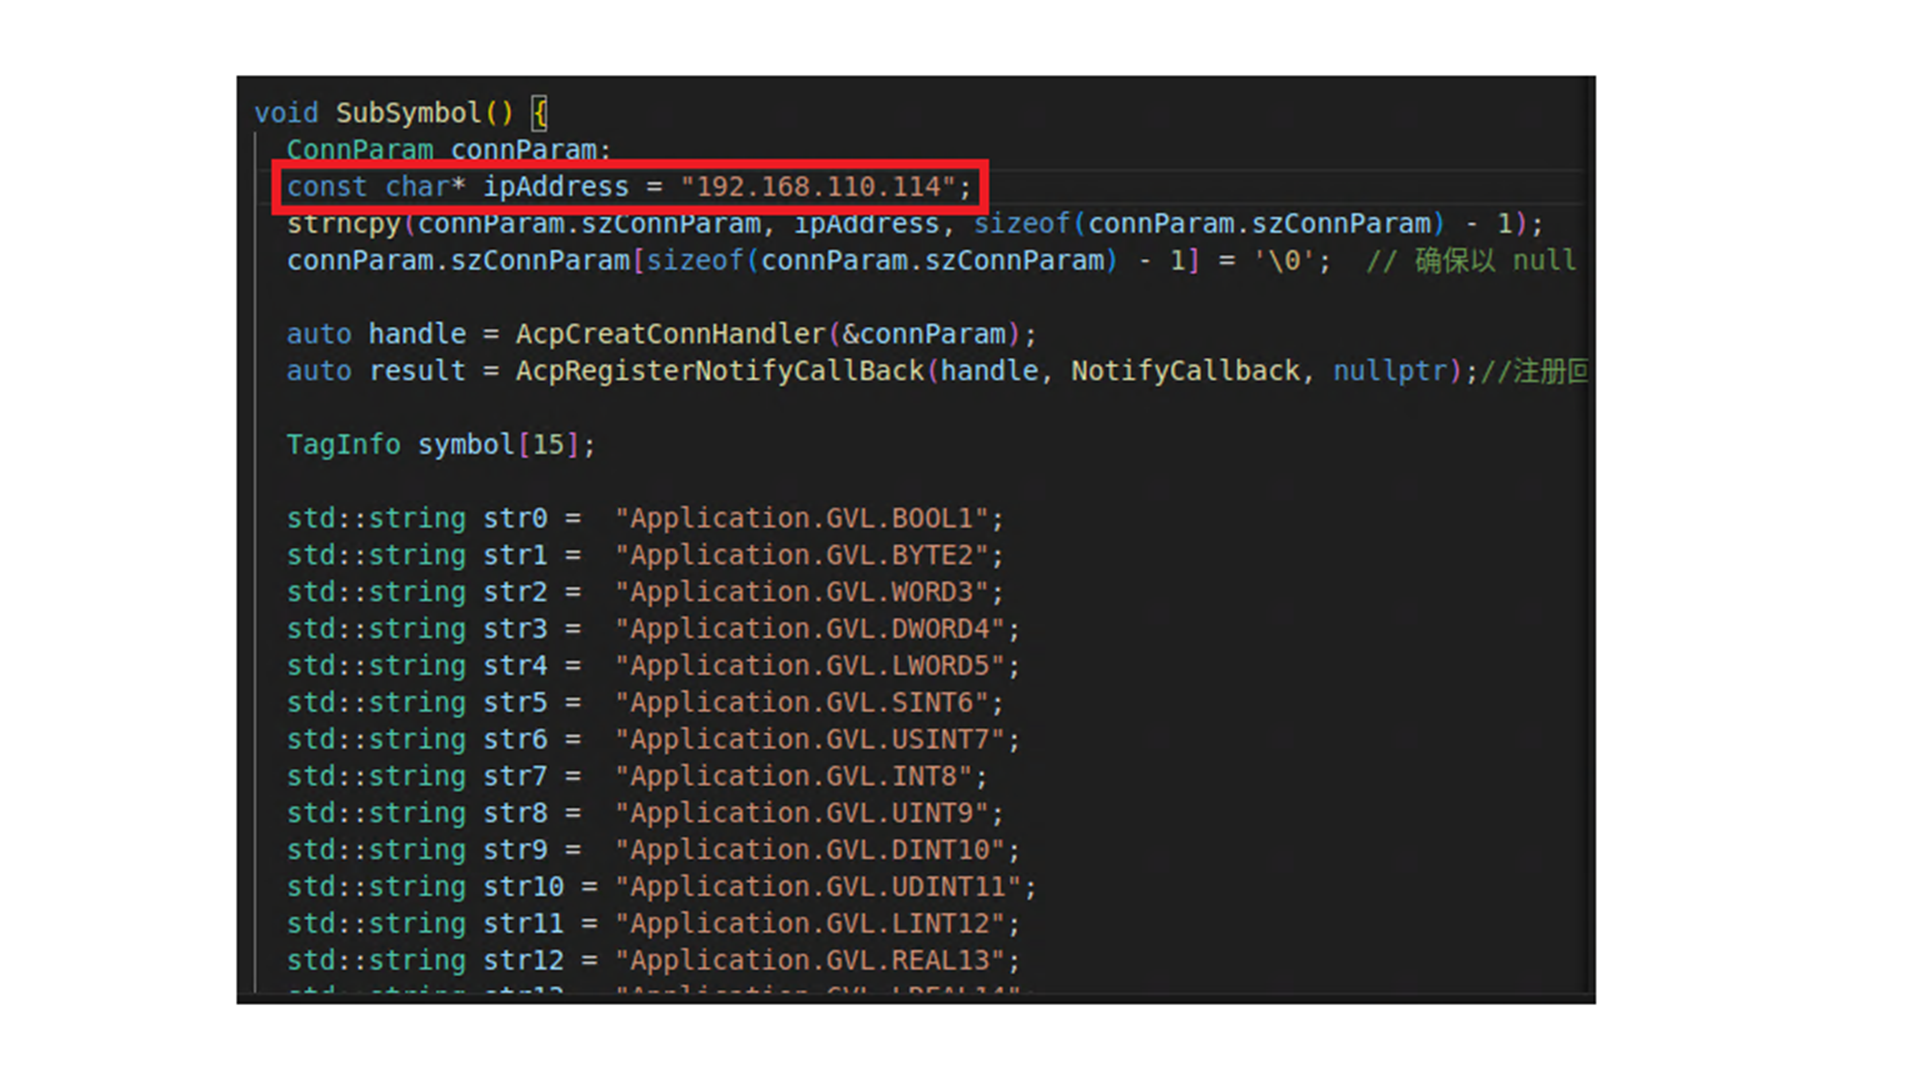The width and height of the screenshot is (1920, 1080).
Task: Click the symbol[15] array declaration
Action: pos(497,445)
